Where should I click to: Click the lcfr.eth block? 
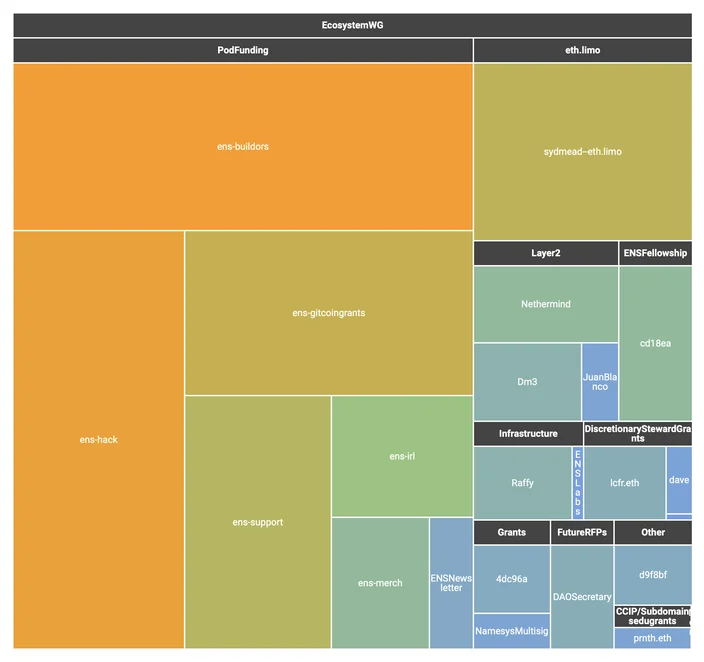(x=625, y=483)
